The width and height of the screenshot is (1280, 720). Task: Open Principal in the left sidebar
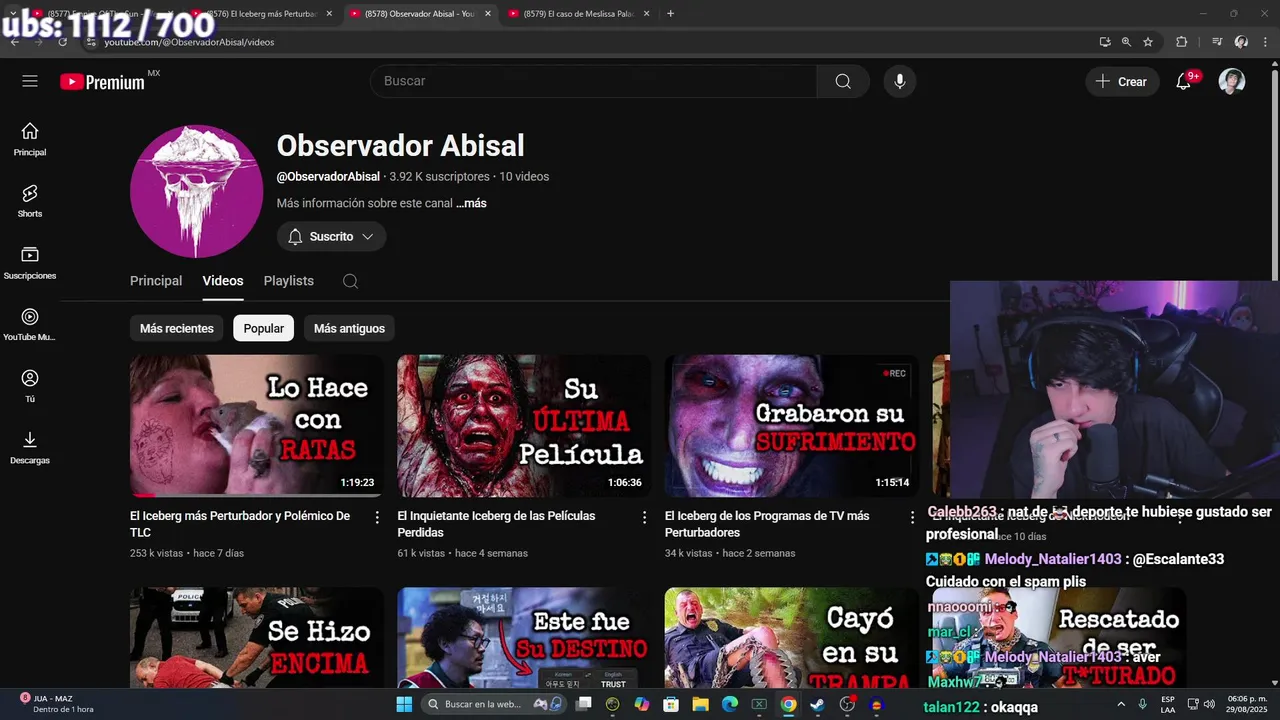pyautogui.click(x=30, y=139)
